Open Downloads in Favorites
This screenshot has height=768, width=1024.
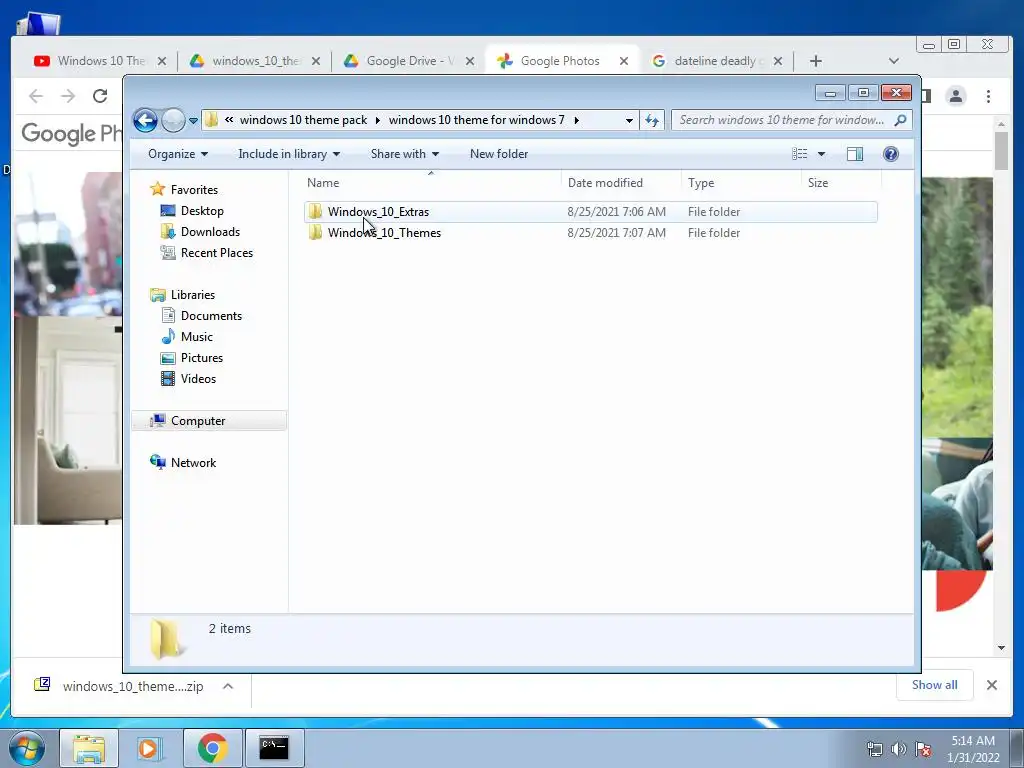pos(210,232)
